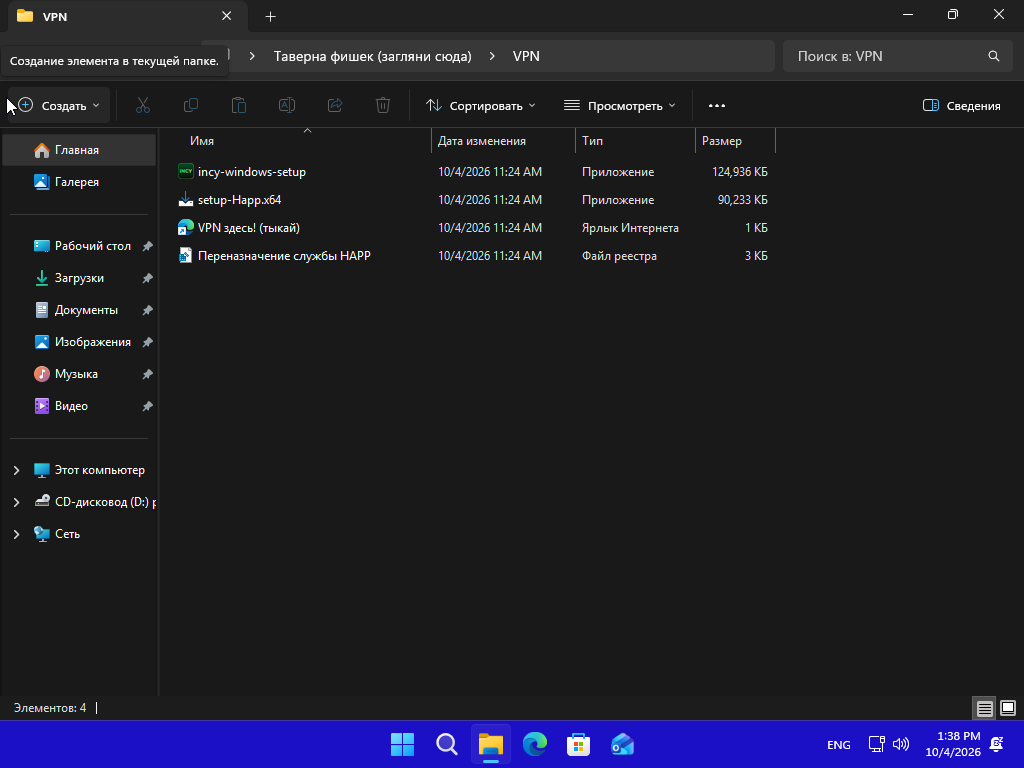Unpin Изображения using its pin icon
1024x768 pixels.
click(148, 342)
